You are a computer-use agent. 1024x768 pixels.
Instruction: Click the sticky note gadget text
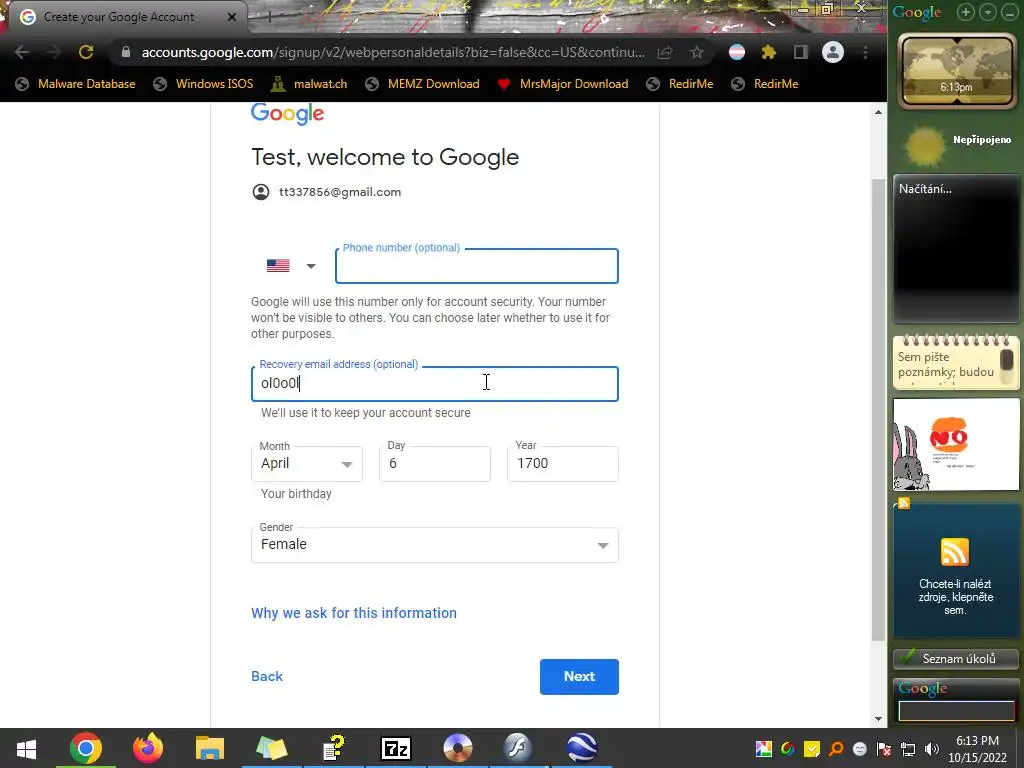pos(946,364)
